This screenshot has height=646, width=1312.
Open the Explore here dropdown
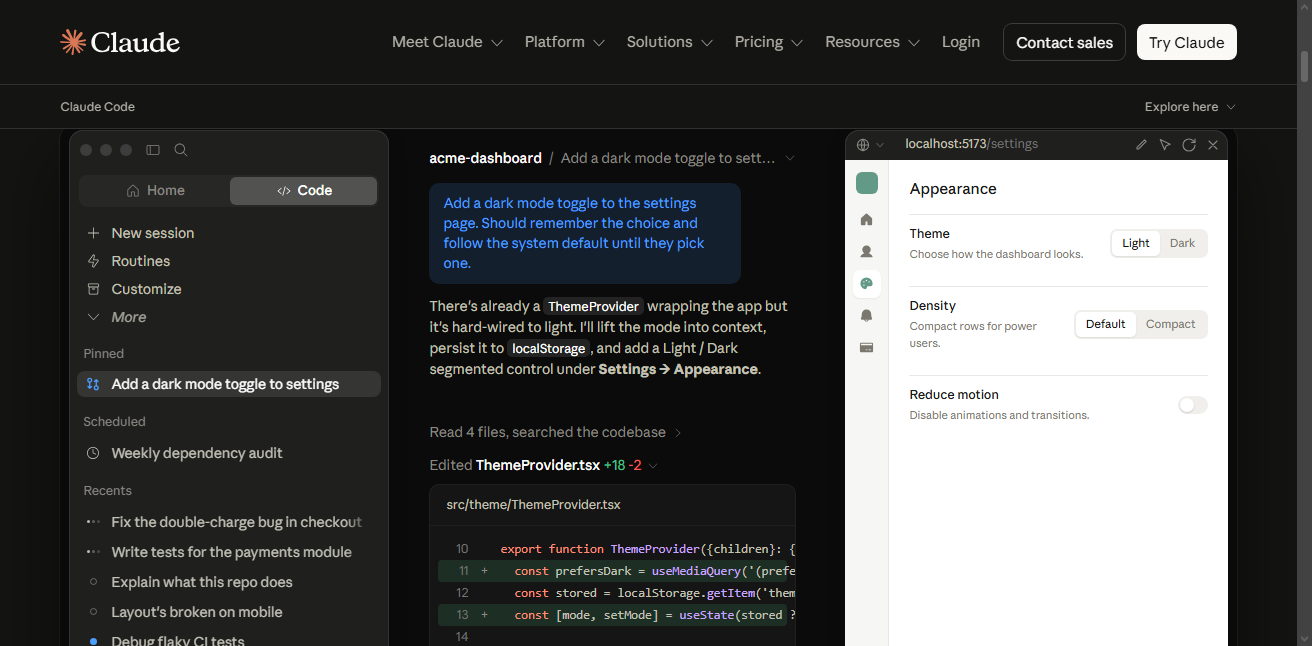point(1190,107)
